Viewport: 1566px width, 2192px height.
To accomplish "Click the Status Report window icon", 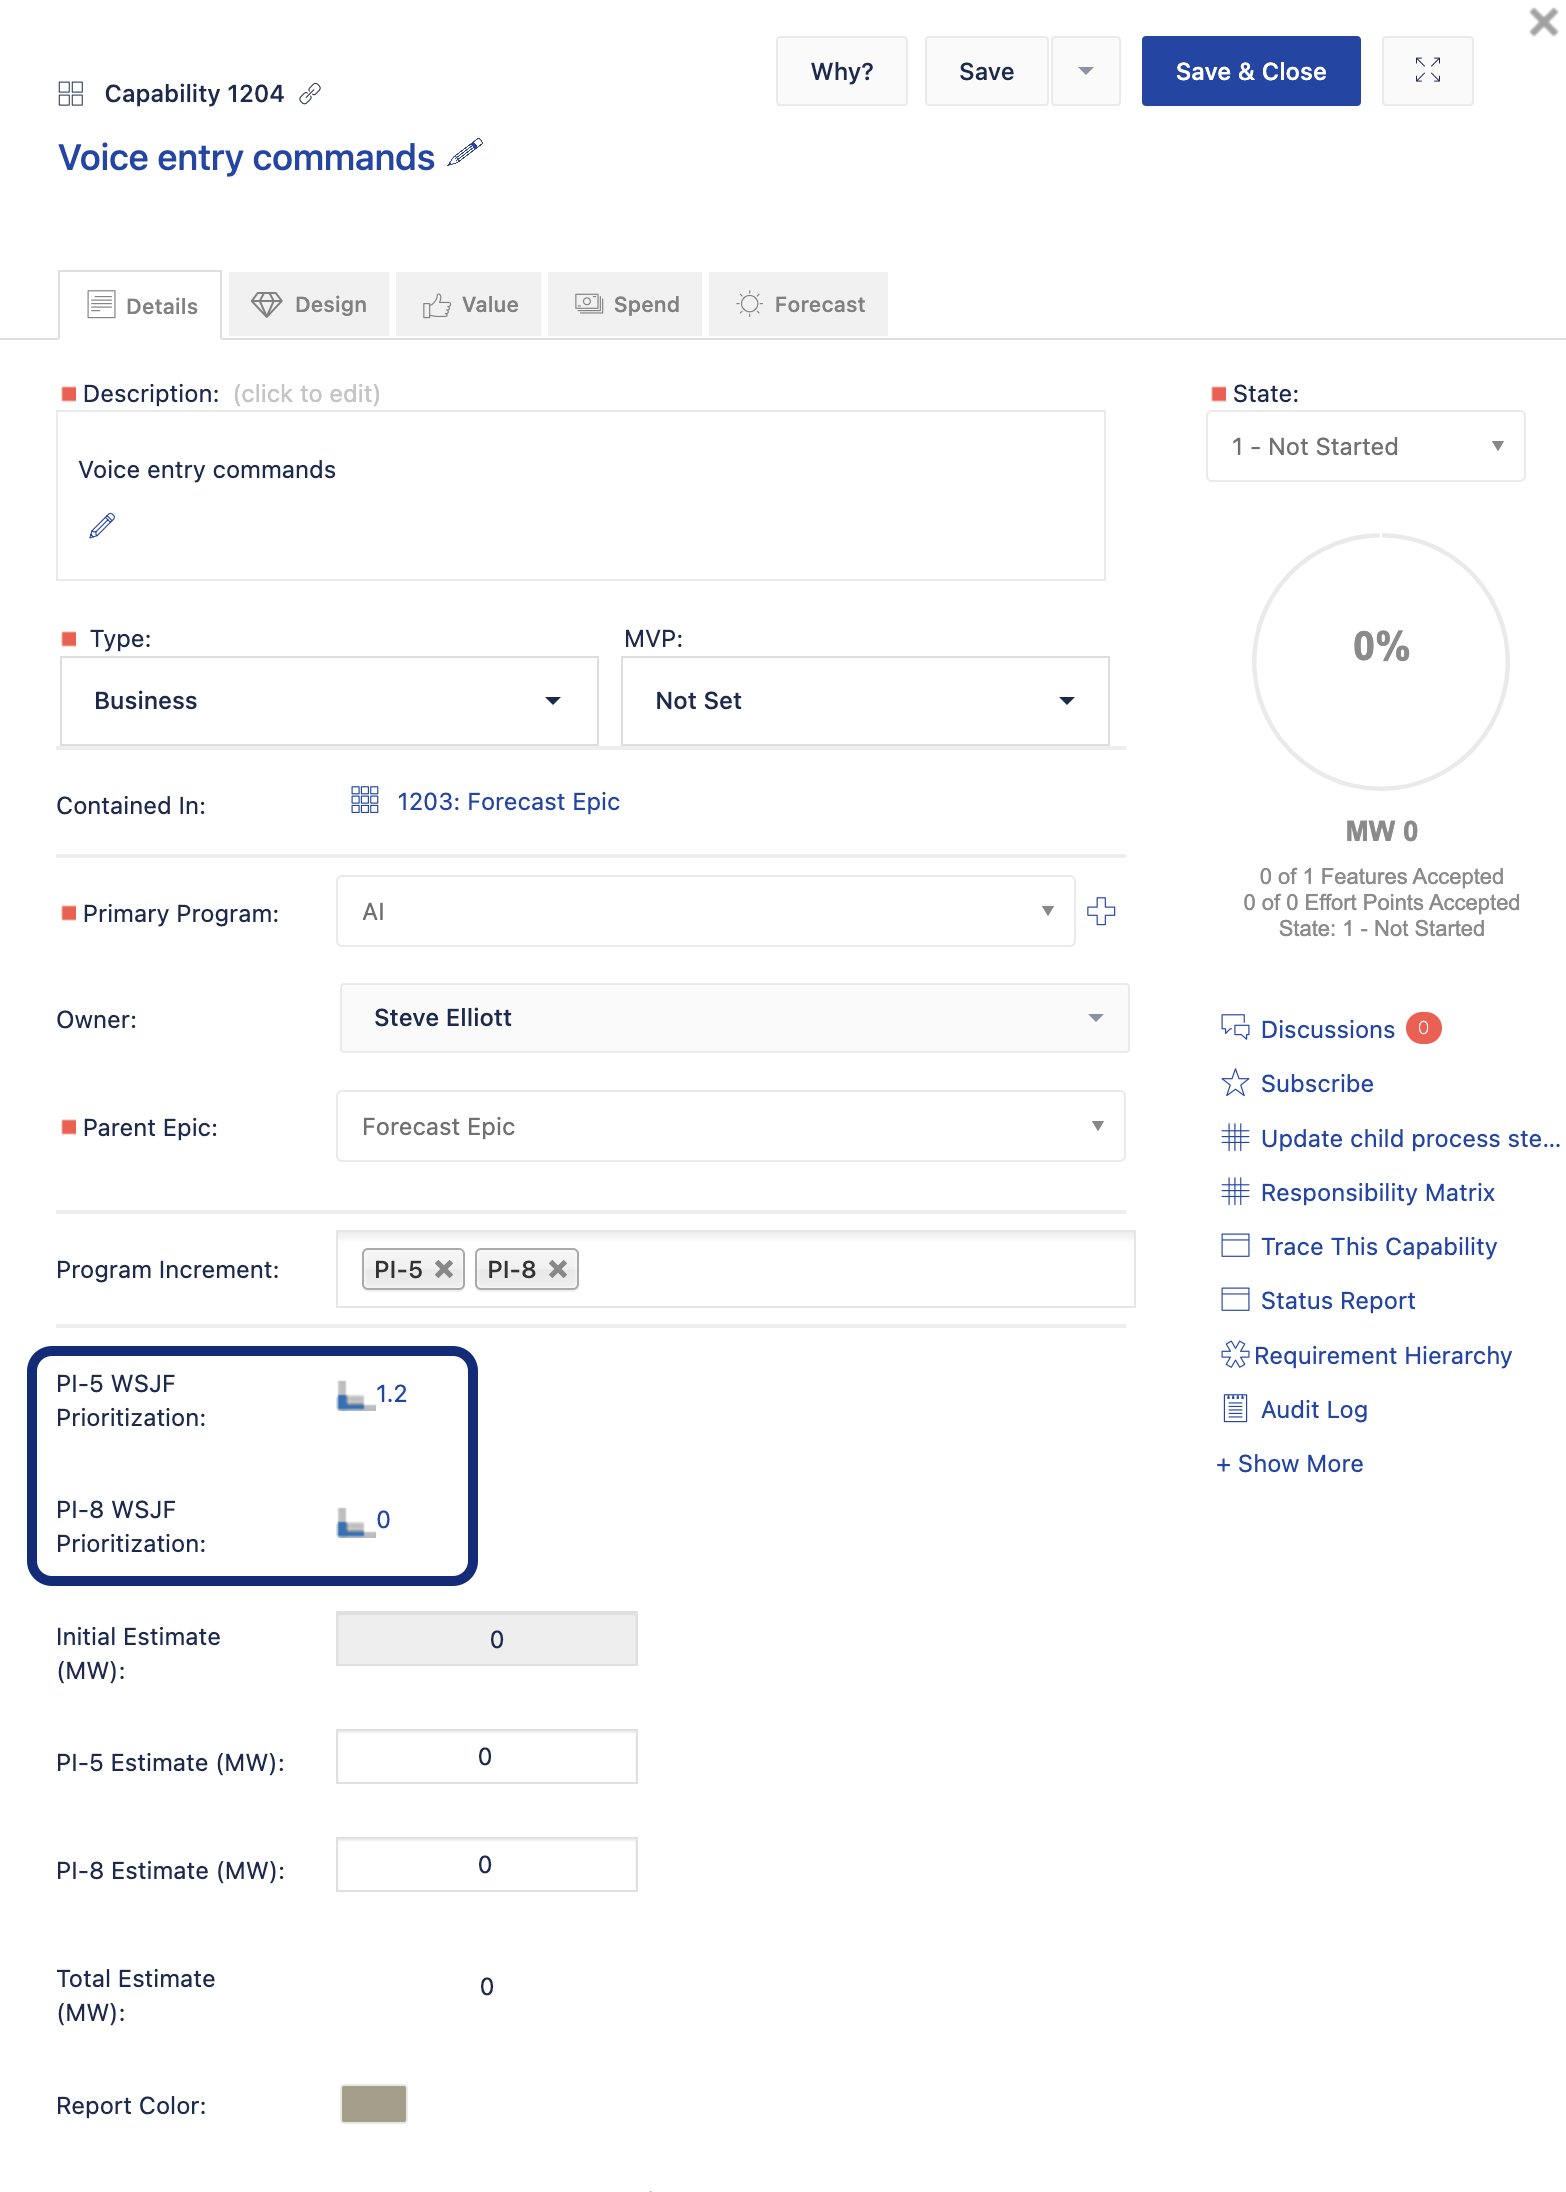I will (1235, 1300).
